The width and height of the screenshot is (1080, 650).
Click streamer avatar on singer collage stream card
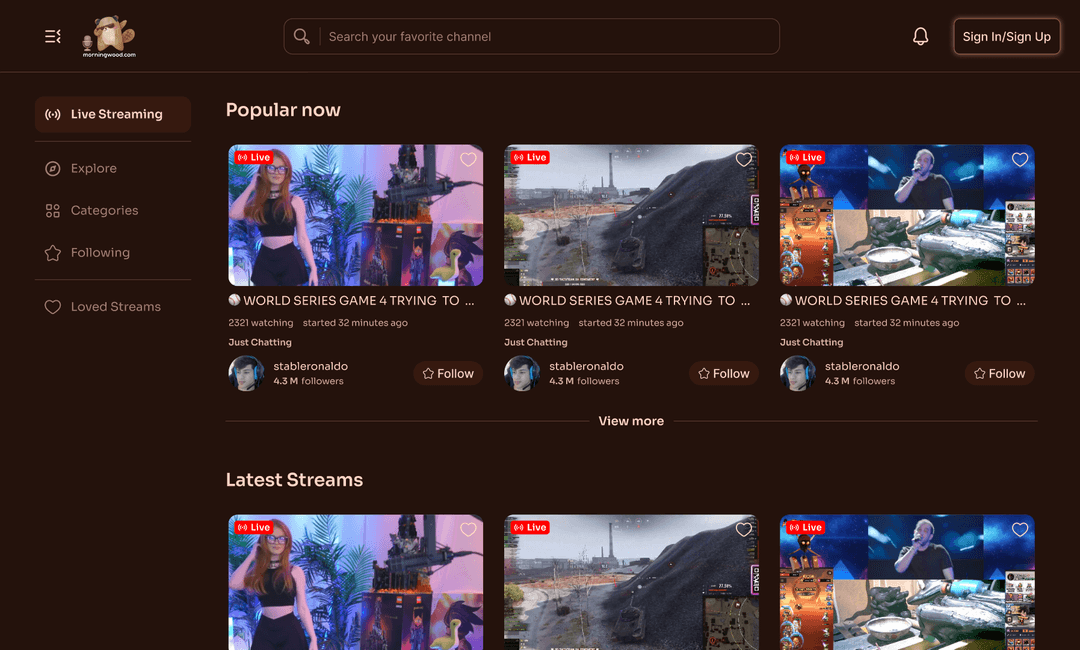coord(798,373)
